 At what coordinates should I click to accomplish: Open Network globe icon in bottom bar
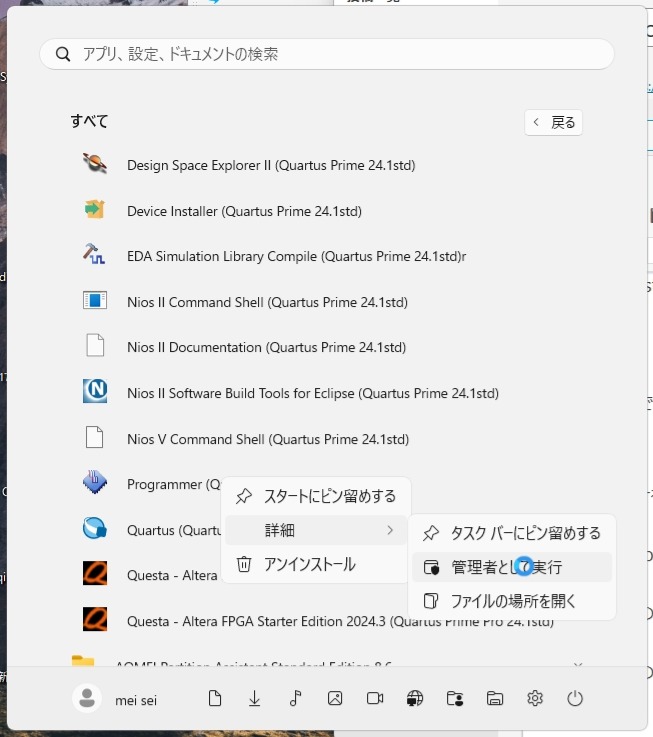[x=415, y=698]
